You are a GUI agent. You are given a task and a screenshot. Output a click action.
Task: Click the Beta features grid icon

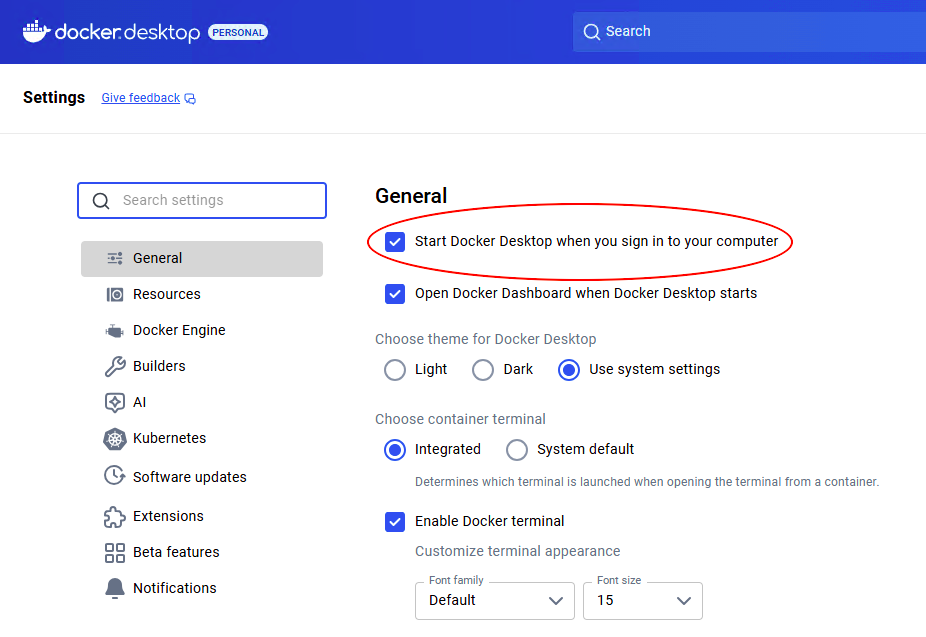(x=115, y=553)
